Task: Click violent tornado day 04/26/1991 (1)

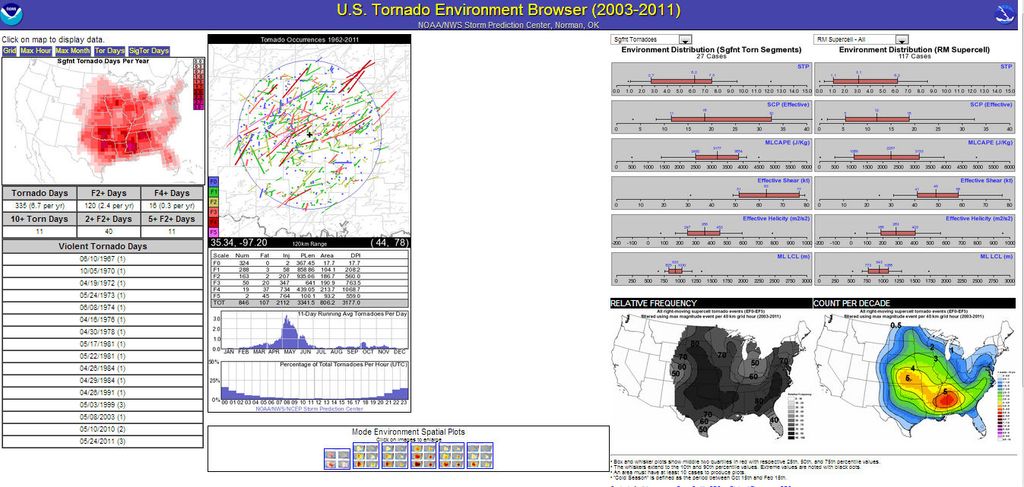Action: (x=103, y=392)
